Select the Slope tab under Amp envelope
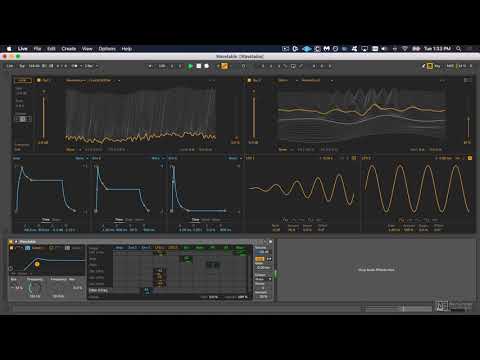Screen dimensions: 480x360 (x=56, y=220)
